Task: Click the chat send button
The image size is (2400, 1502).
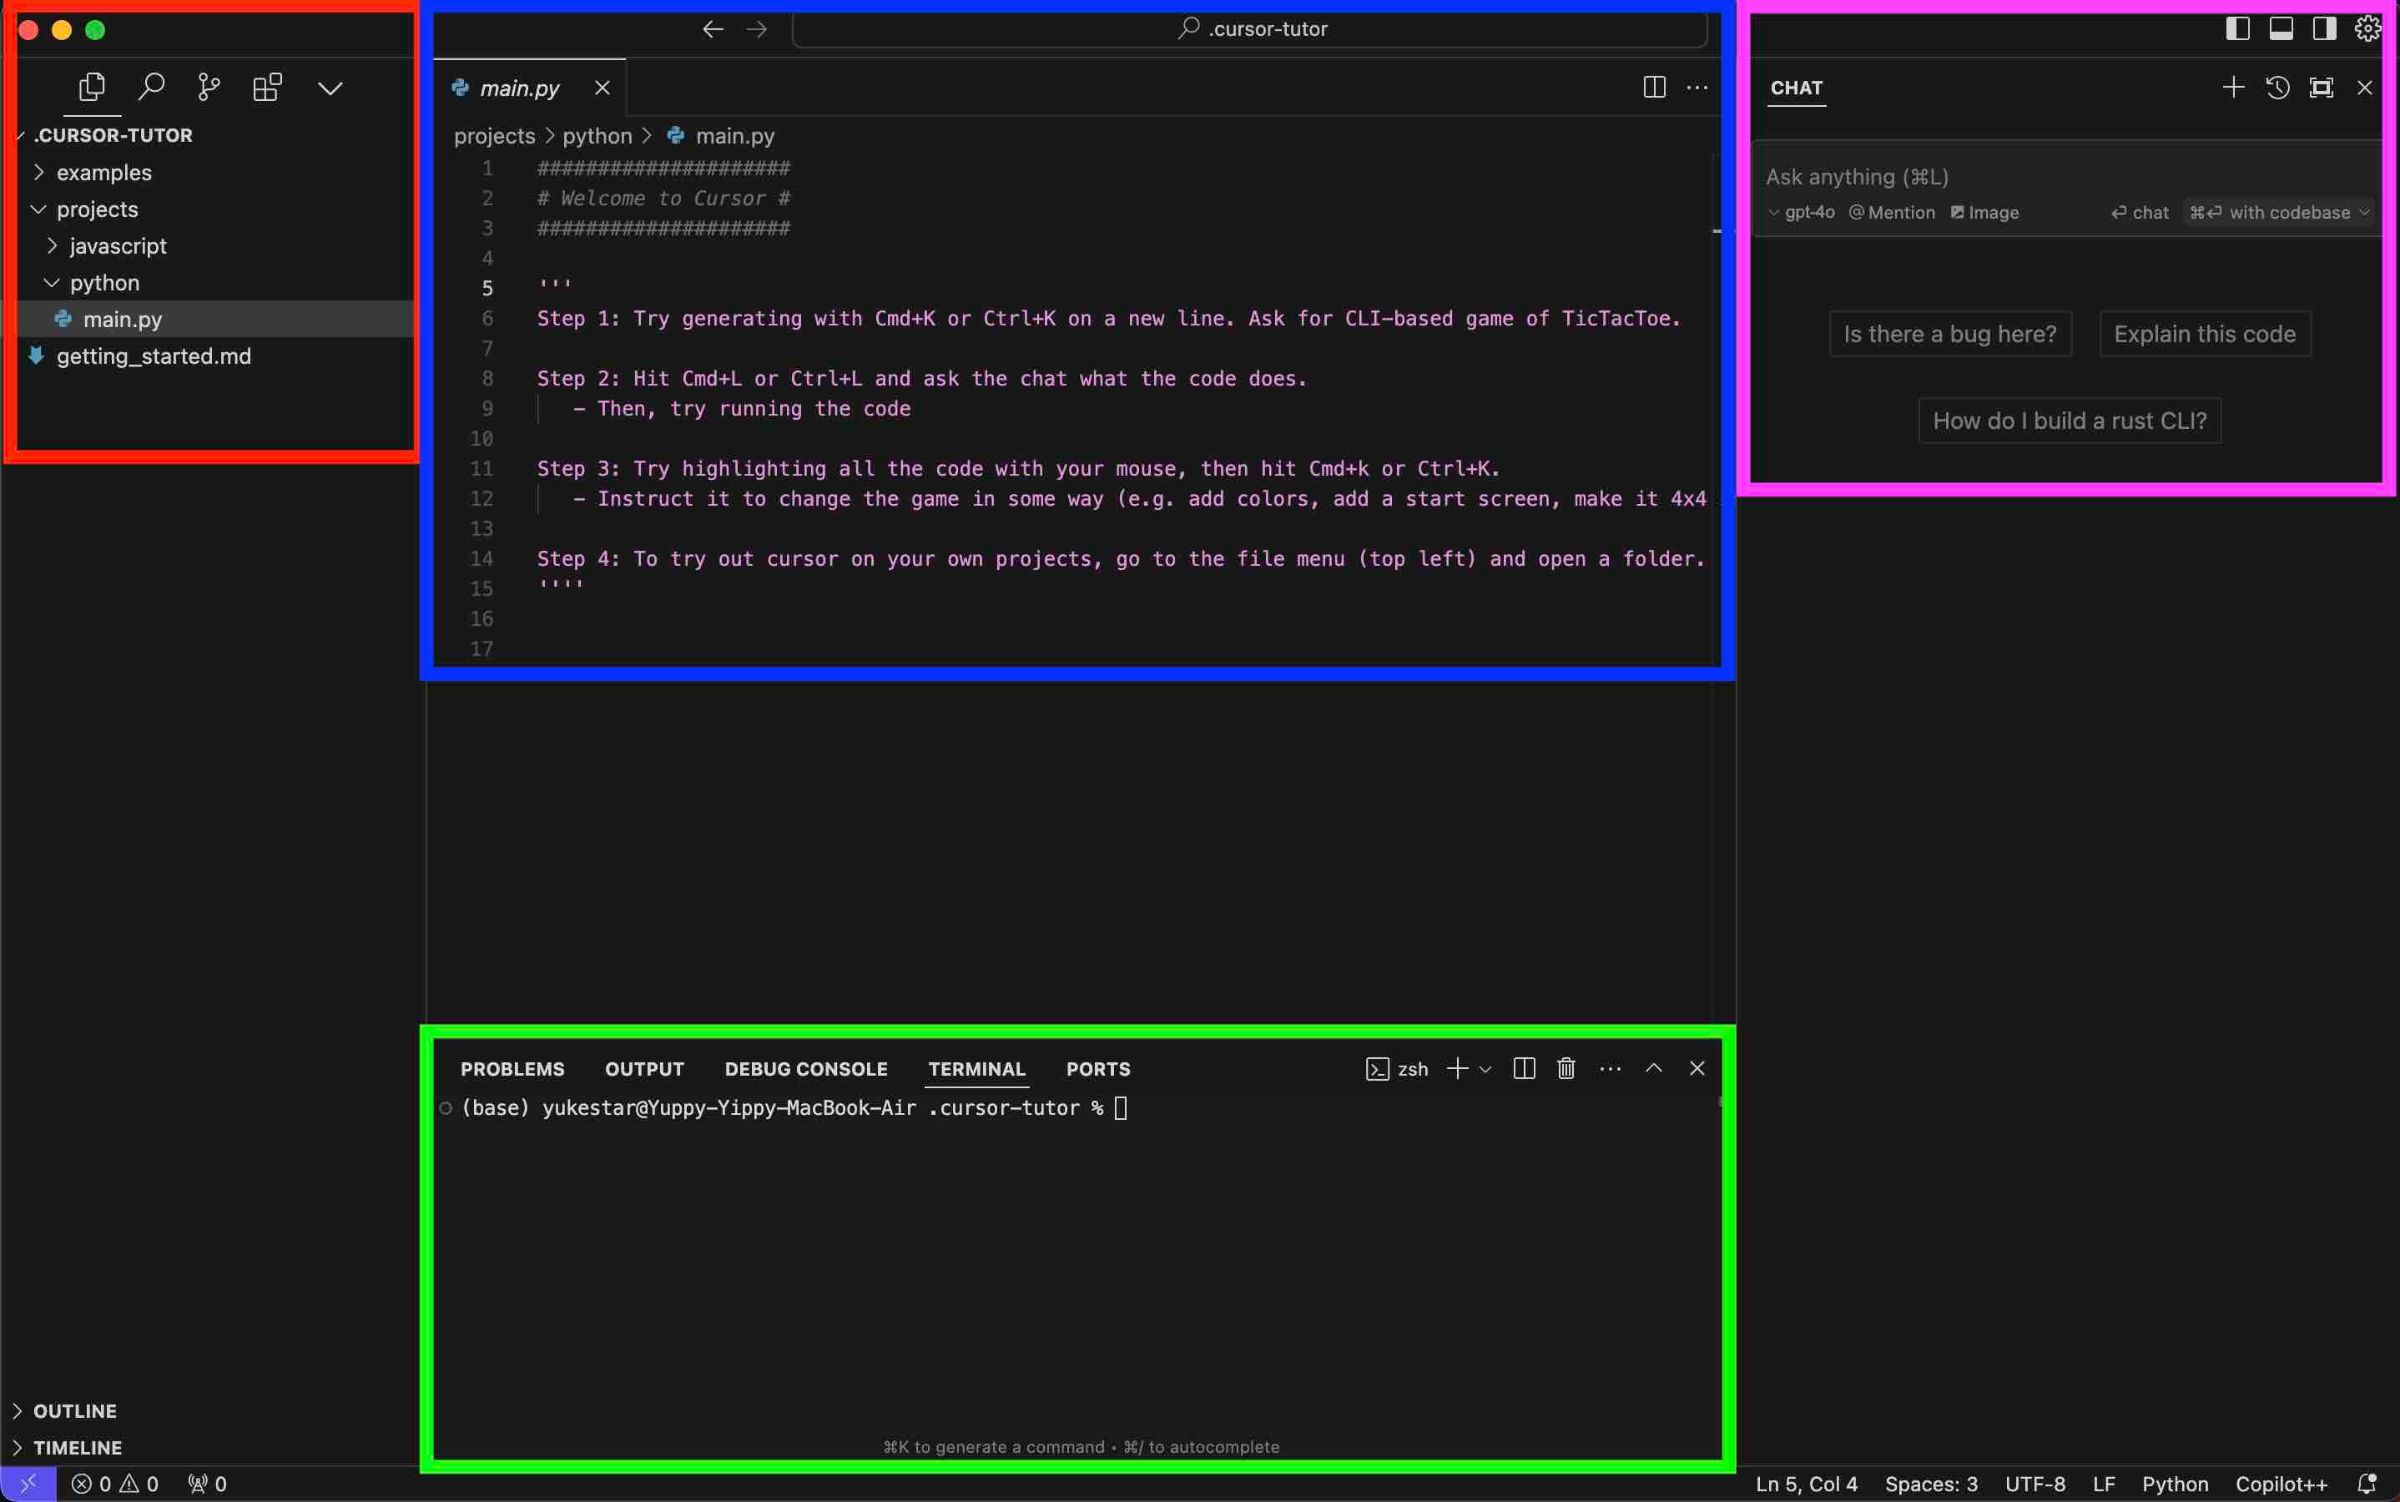Action: click(2139, 212)
